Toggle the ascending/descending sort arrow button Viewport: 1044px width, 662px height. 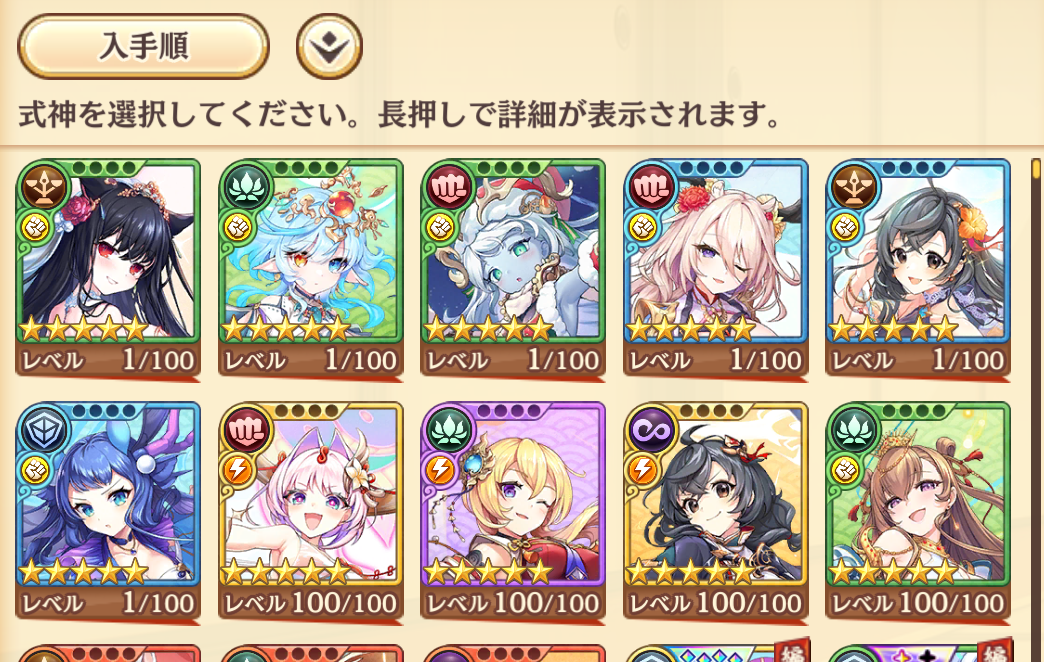click(x=329, y=46)
